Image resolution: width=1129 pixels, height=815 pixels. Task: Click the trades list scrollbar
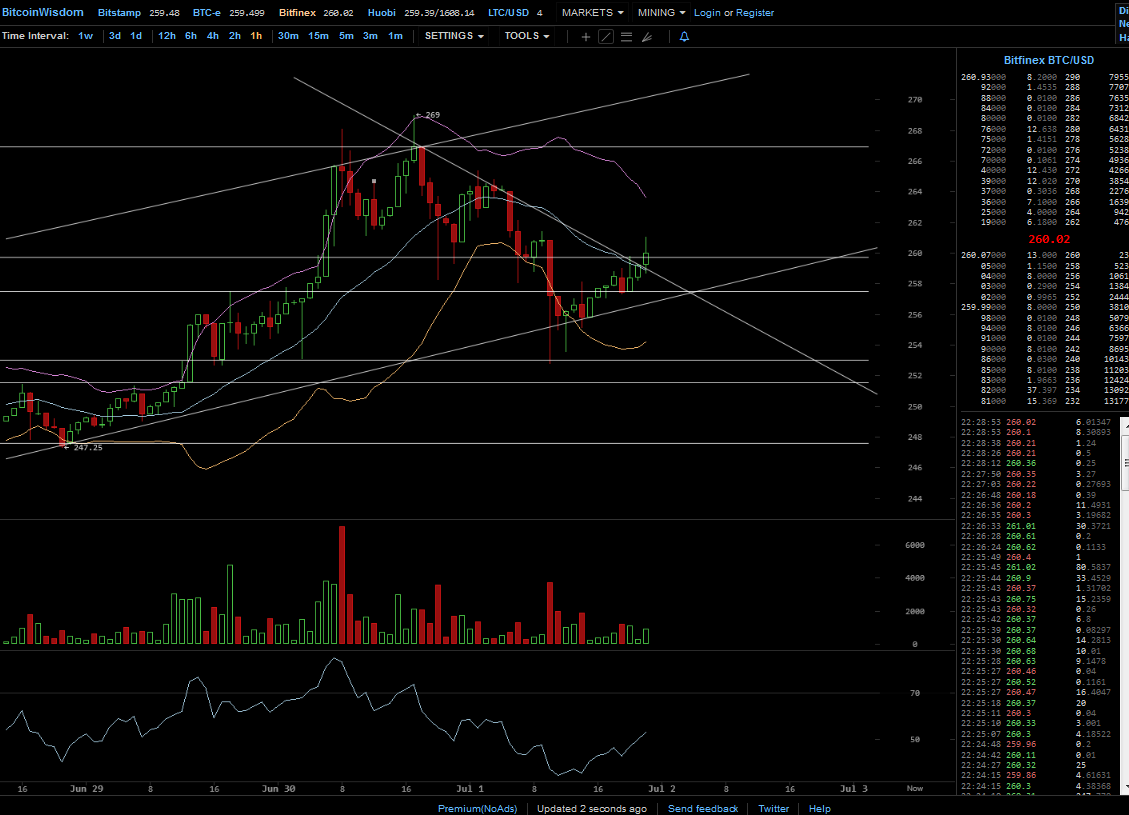pos(1125,605)
